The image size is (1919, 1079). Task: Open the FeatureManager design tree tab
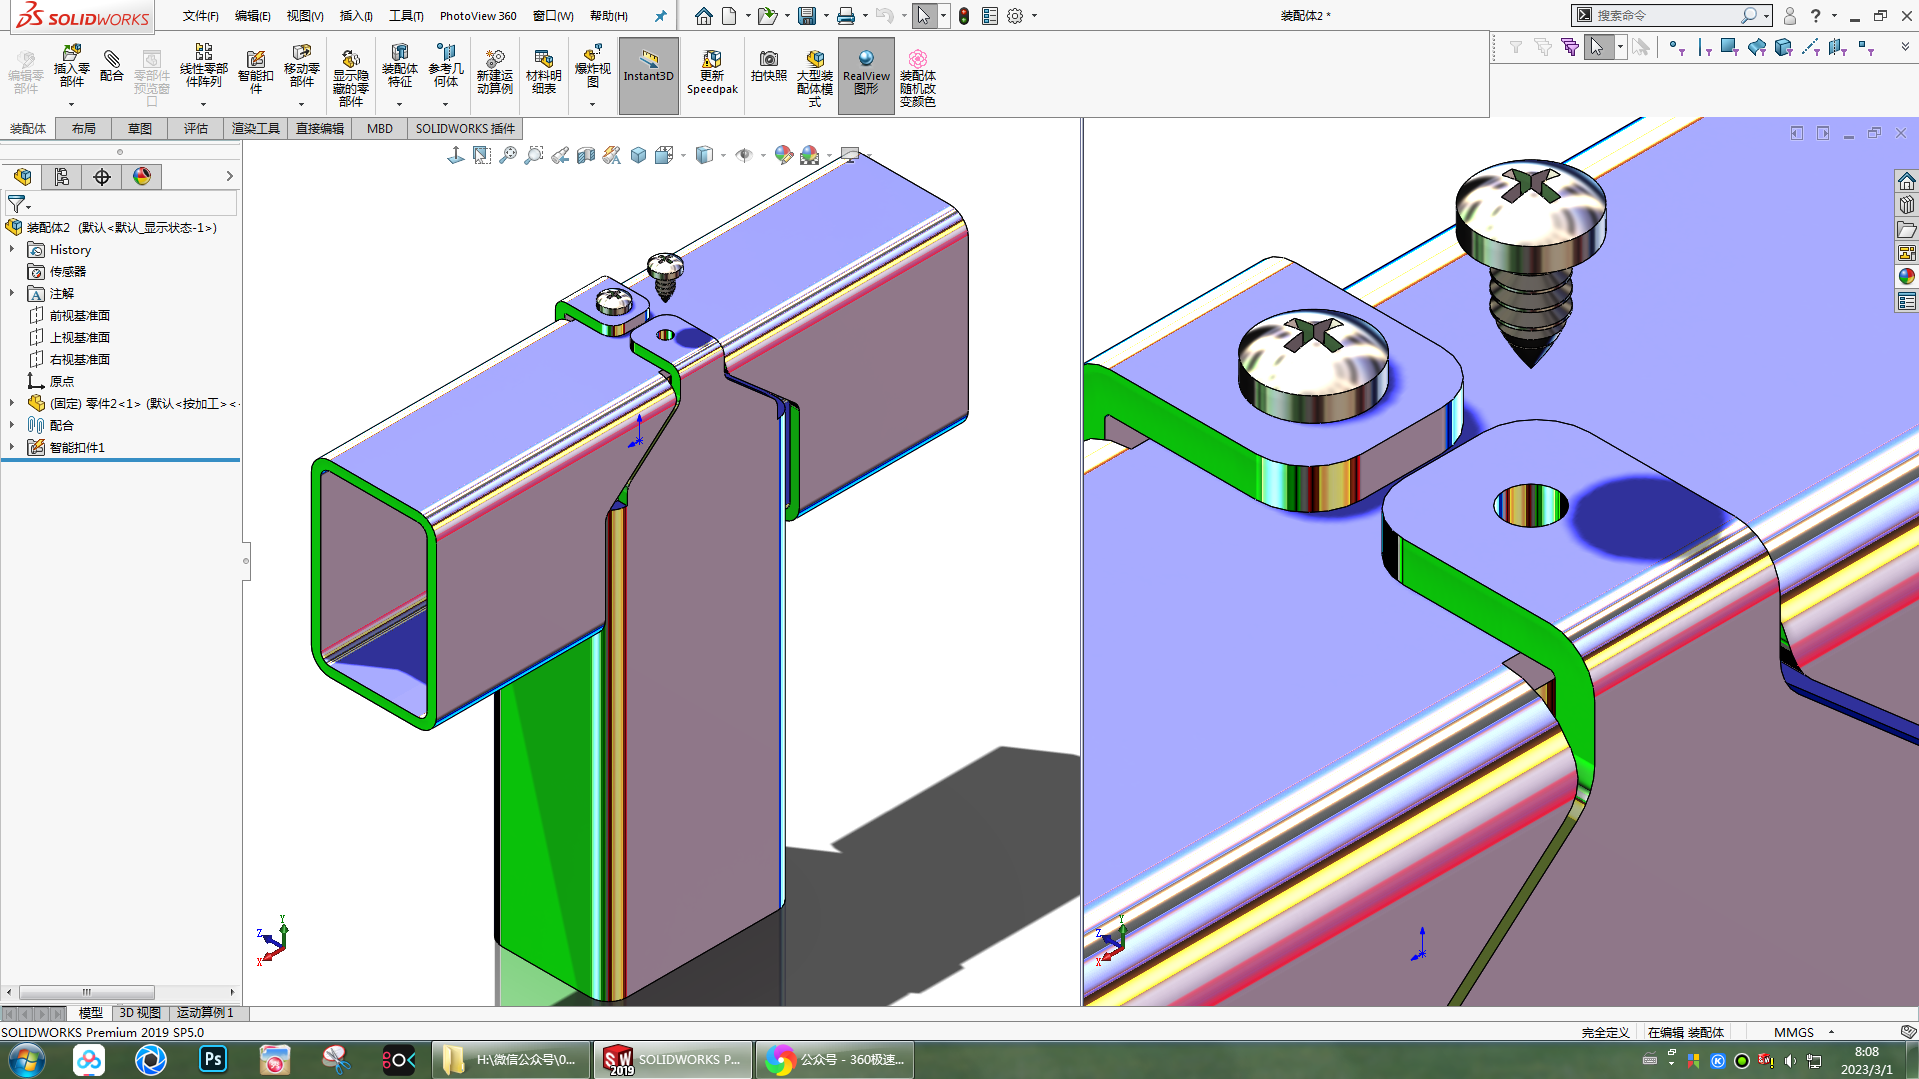22,177
